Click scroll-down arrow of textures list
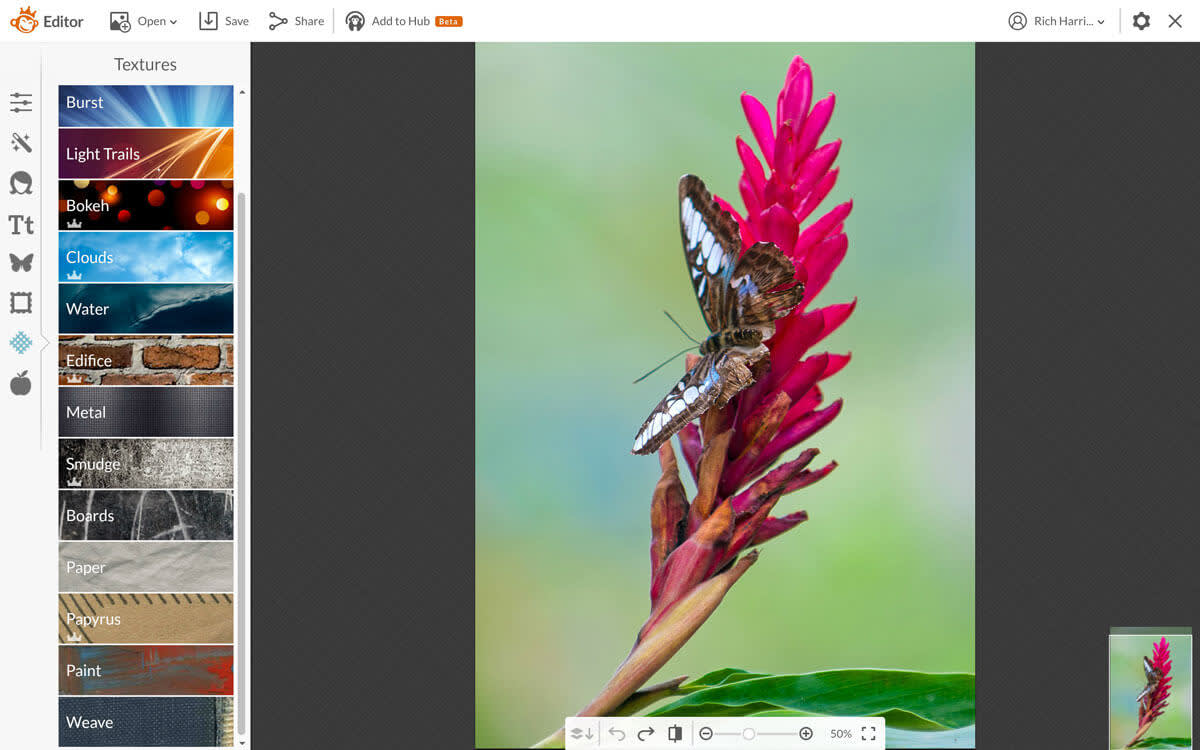 click(x=241, y=743)
